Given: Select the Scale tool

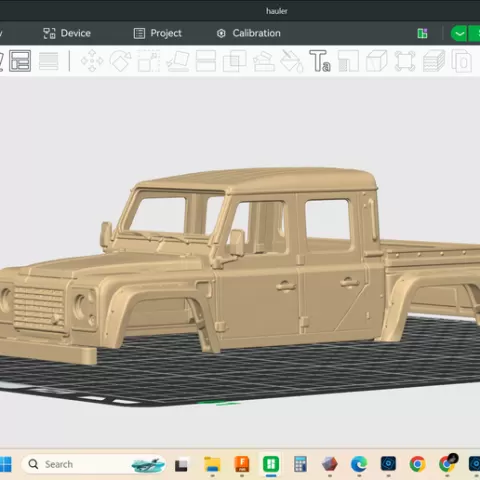Looking at the screenshot, I should tap(149, 61).
